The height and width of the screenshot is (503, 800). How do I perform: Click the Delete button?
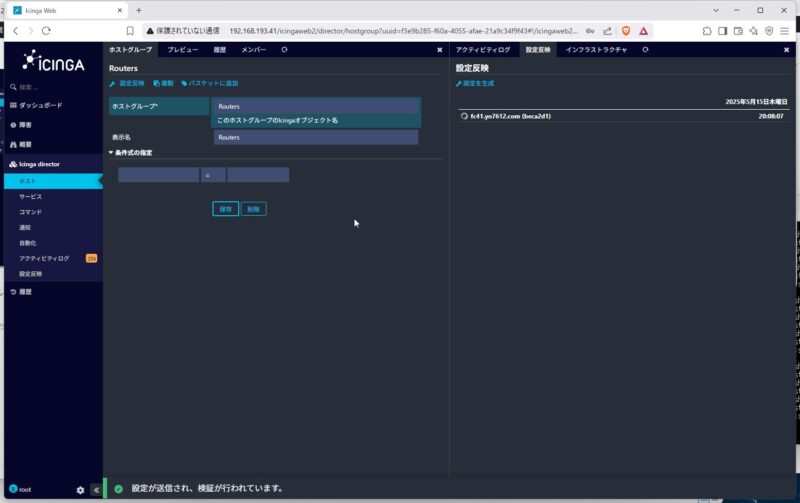(254, 209)
